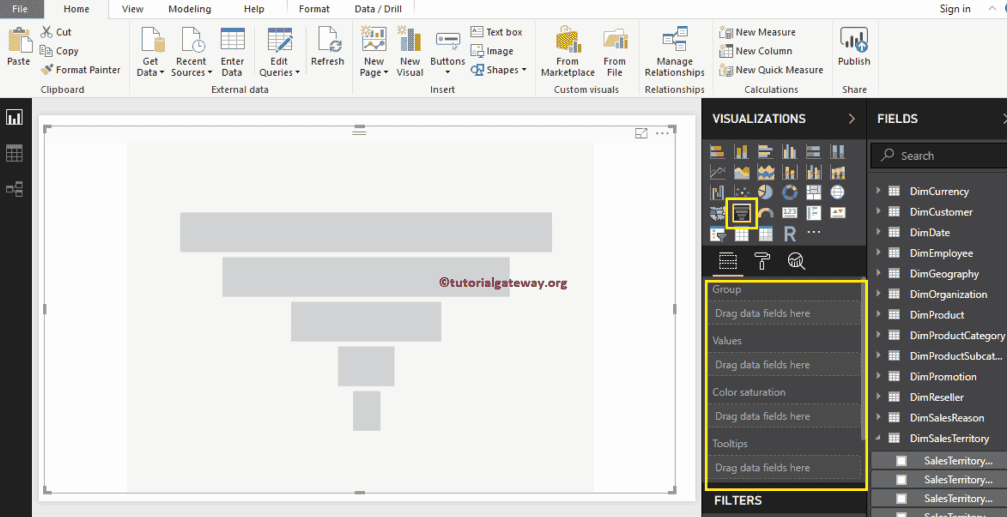The width and height of the screenshot is (1007, 517).
Task: Click the Group field well drop area
Action: coord(785,313)
